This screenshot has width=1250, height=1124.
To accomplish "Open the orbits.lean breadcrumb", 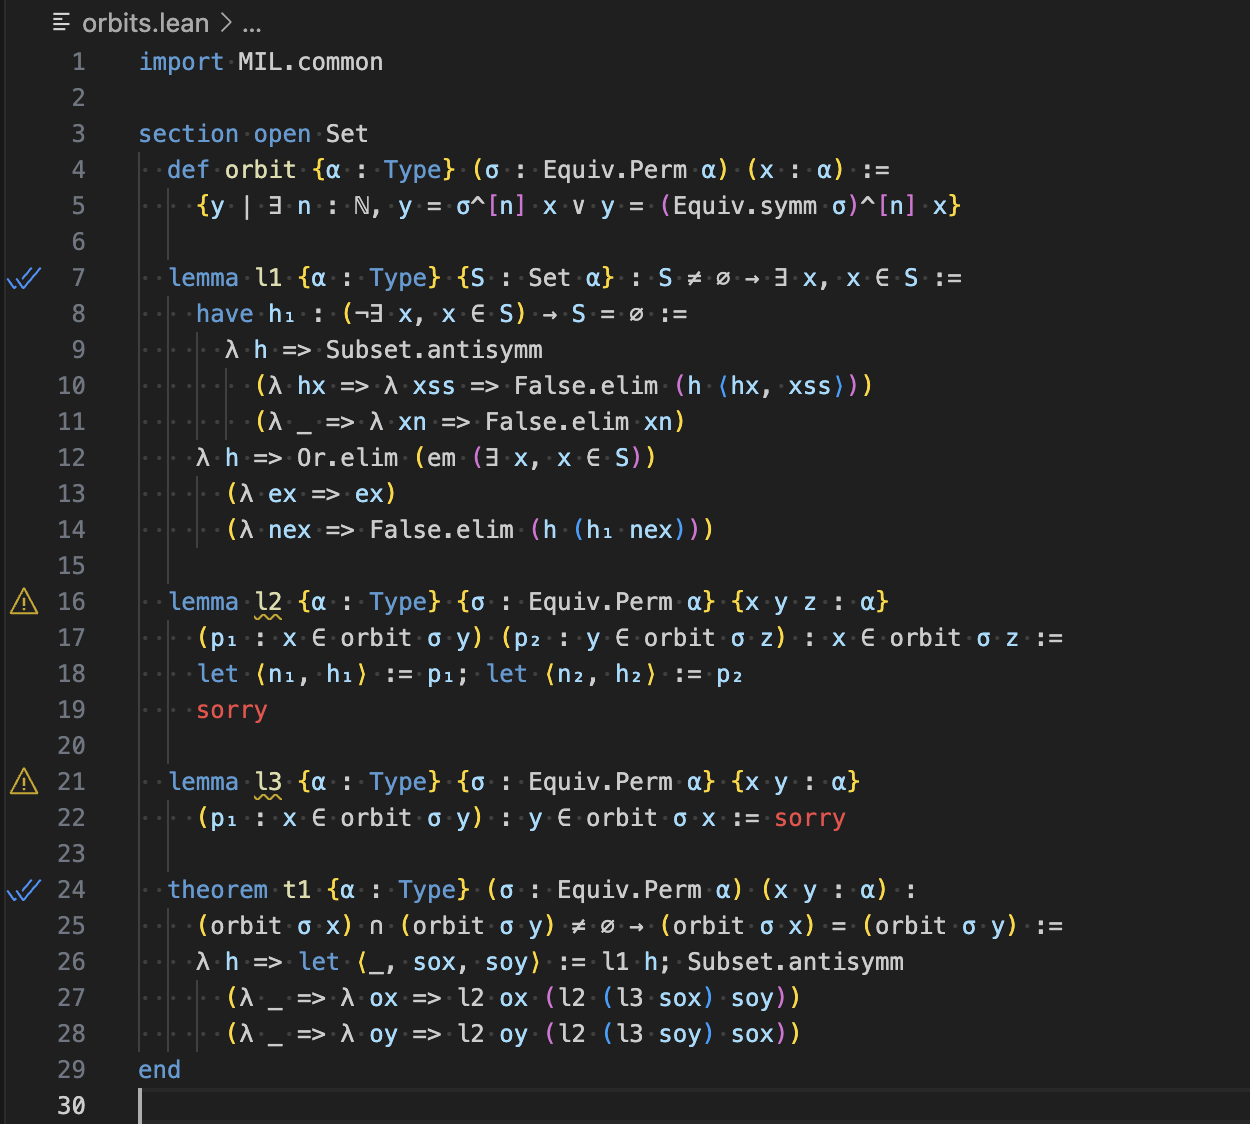I will point(145,22).
